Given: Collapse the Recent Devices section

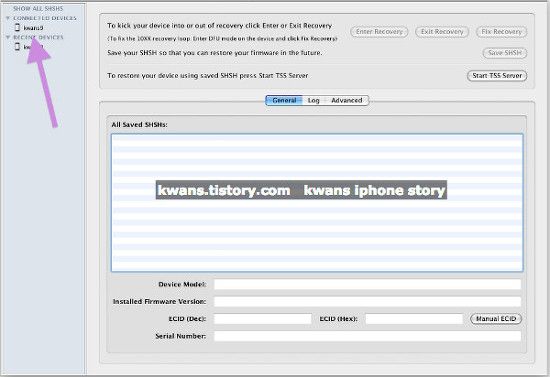Looking at the screenshot, I should tap(8, 37).
